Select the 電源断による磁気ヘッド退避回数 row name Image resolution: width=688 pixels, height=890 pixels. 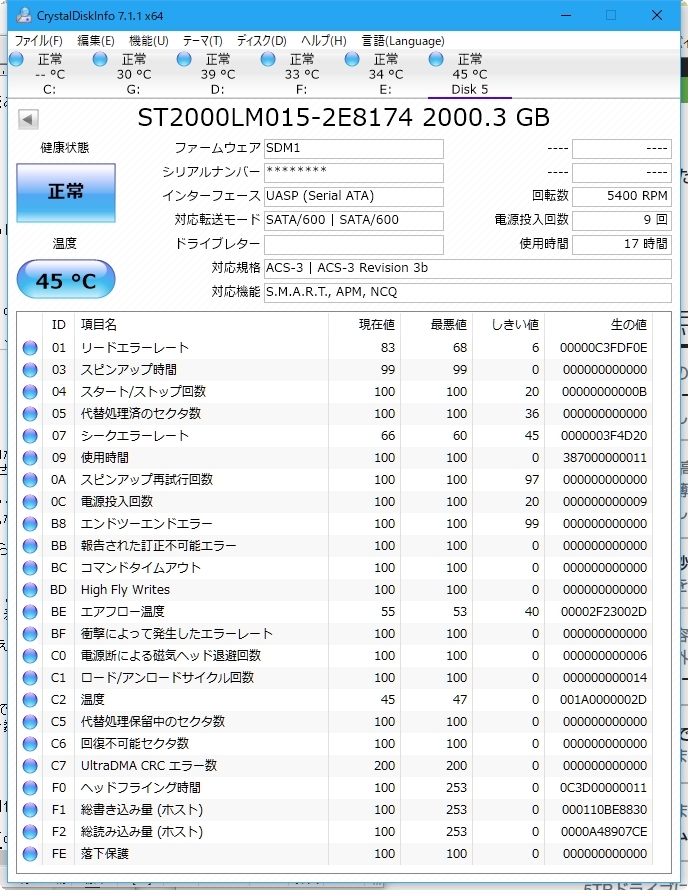[171, 656]
